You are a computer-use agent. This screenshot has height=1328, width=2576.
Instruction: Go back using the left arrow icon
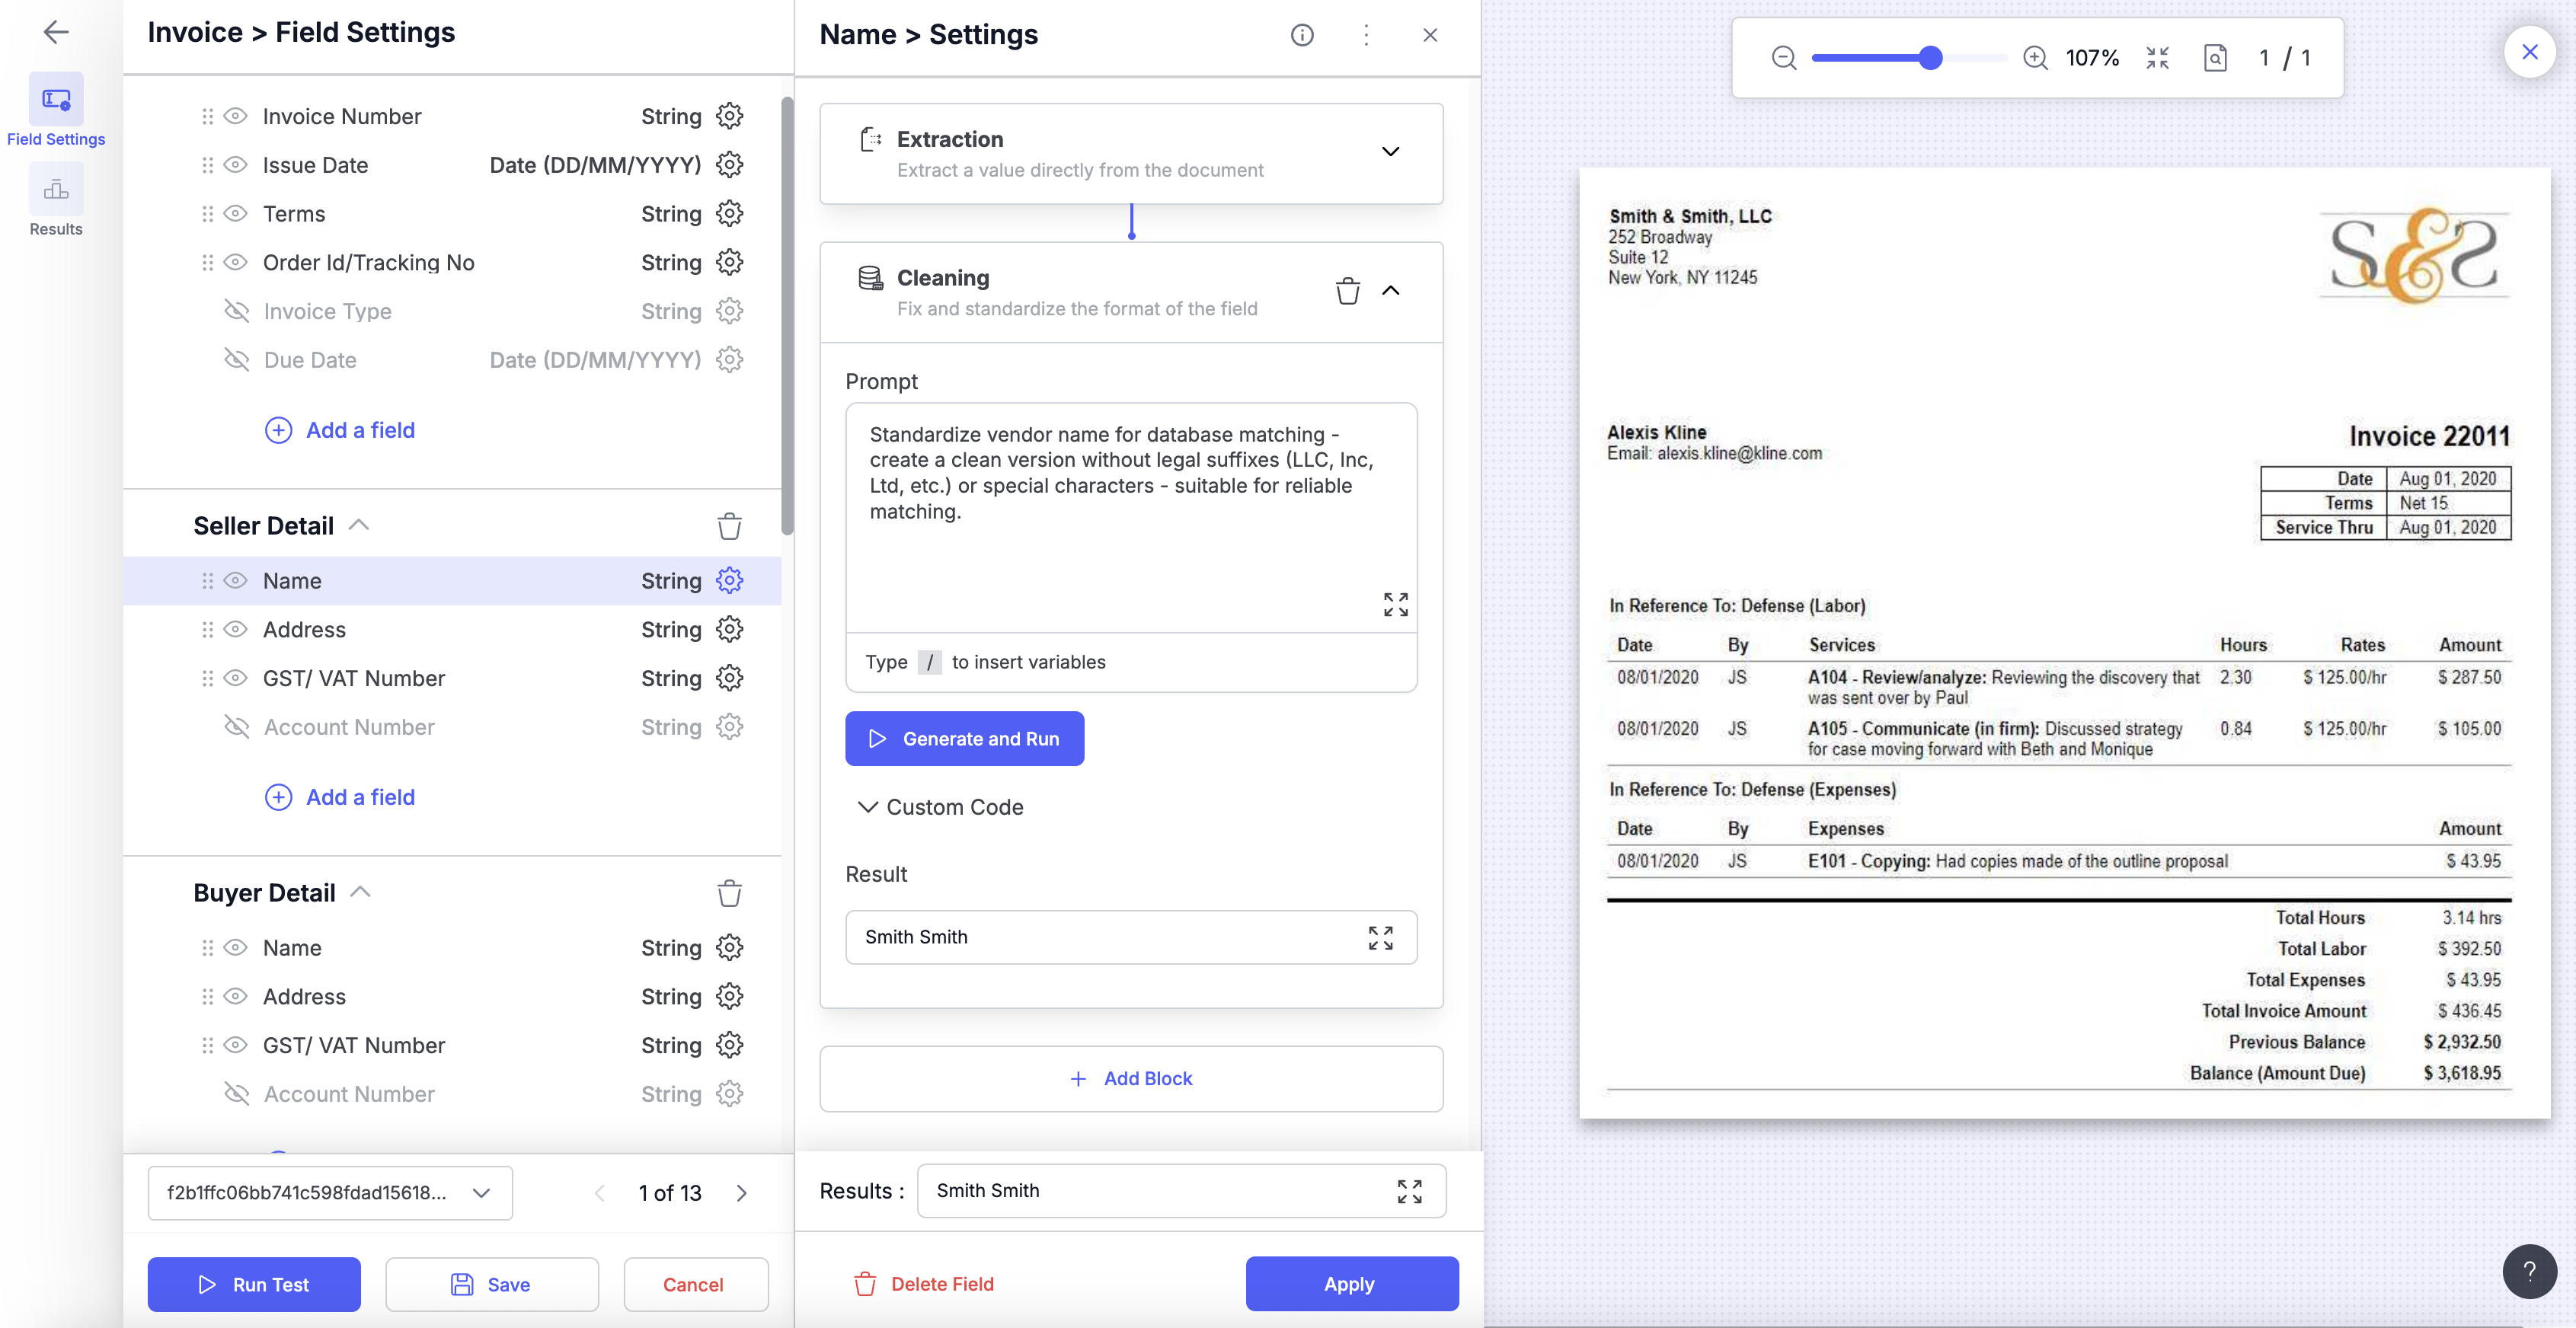(x=56, y=32)
